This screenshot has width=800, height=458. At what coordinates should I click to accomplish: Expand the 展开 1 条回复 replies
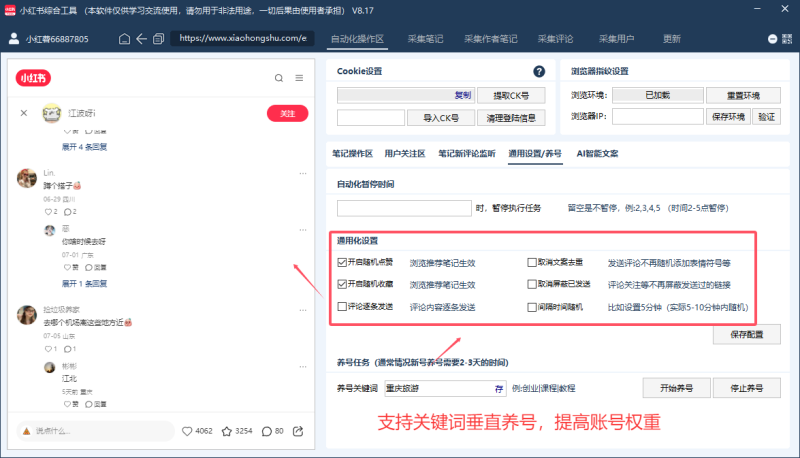pos(84,284)
